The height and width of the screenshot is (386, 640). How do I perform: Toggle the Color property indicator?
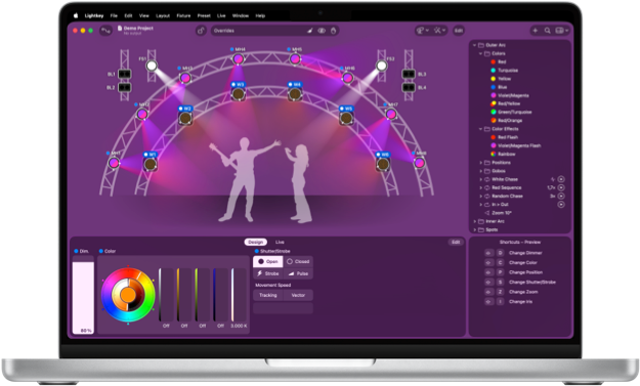click(x=101, y=251)
